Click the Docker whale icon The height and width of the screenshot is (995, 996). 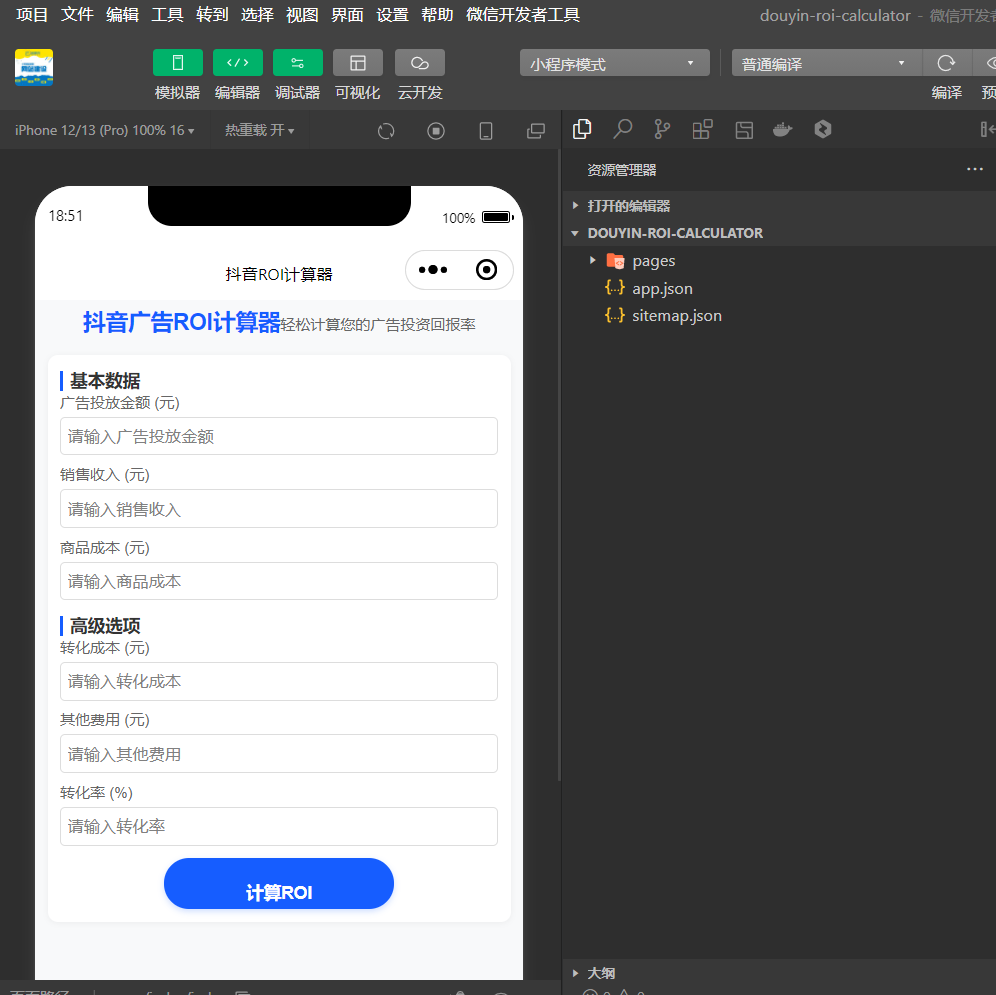point(783,130)
